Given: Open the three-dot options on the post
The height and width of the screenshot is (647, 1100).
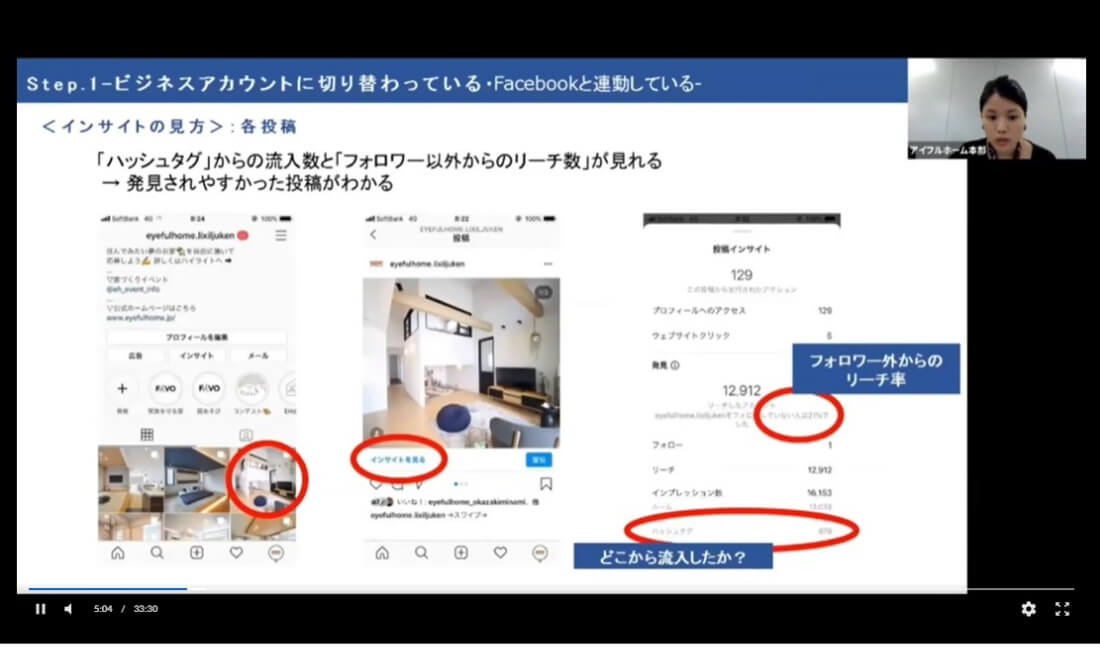Looking at the screenshot, I should (549, 264).
